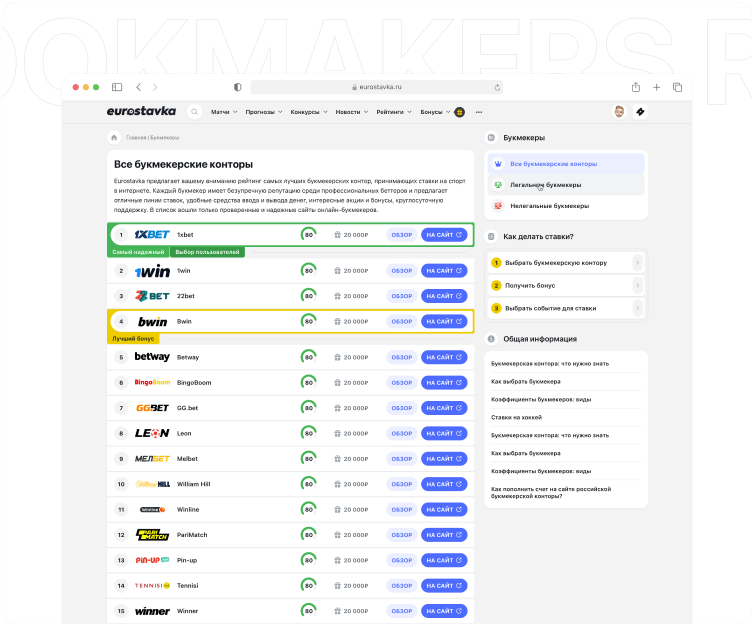Select 'Нелегальные букмекеры' in the sidebar
752x624 pixels.
click(x=547, y=206)
